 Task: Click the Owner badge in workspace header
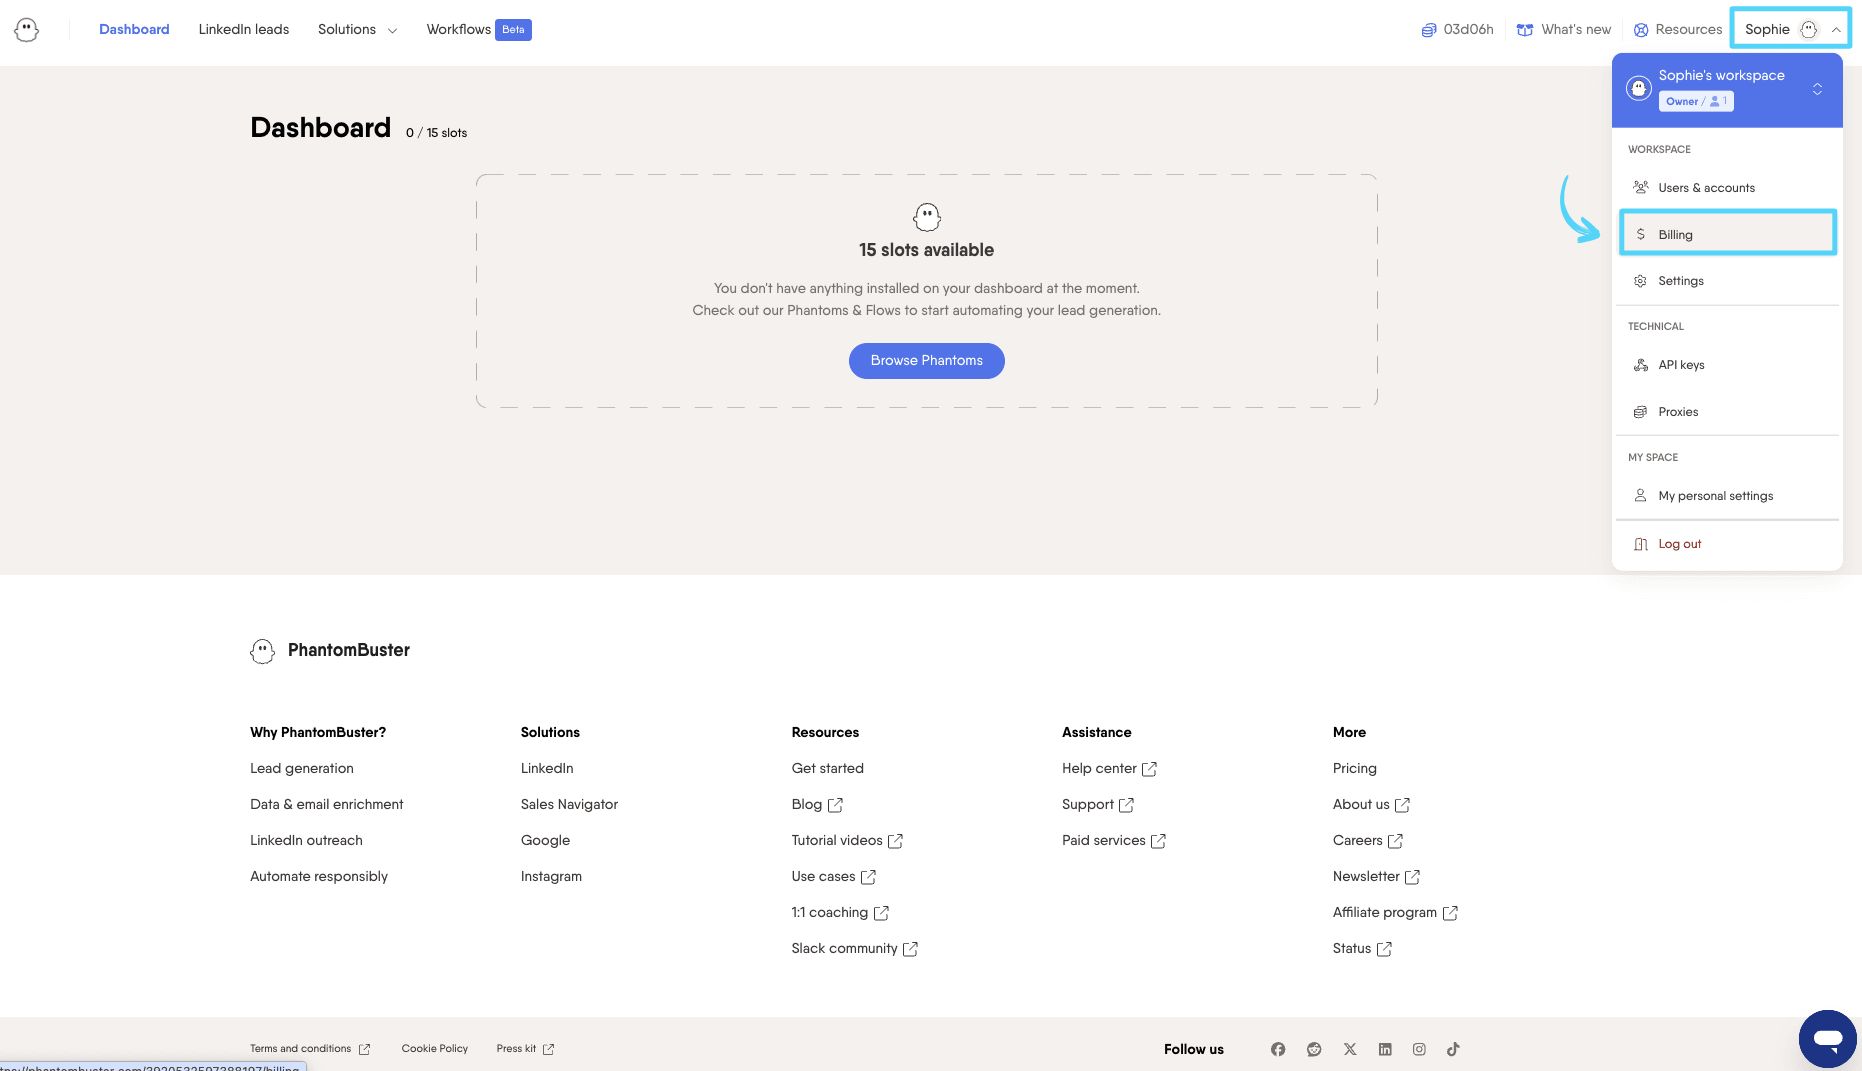[x=1696, y=101]
